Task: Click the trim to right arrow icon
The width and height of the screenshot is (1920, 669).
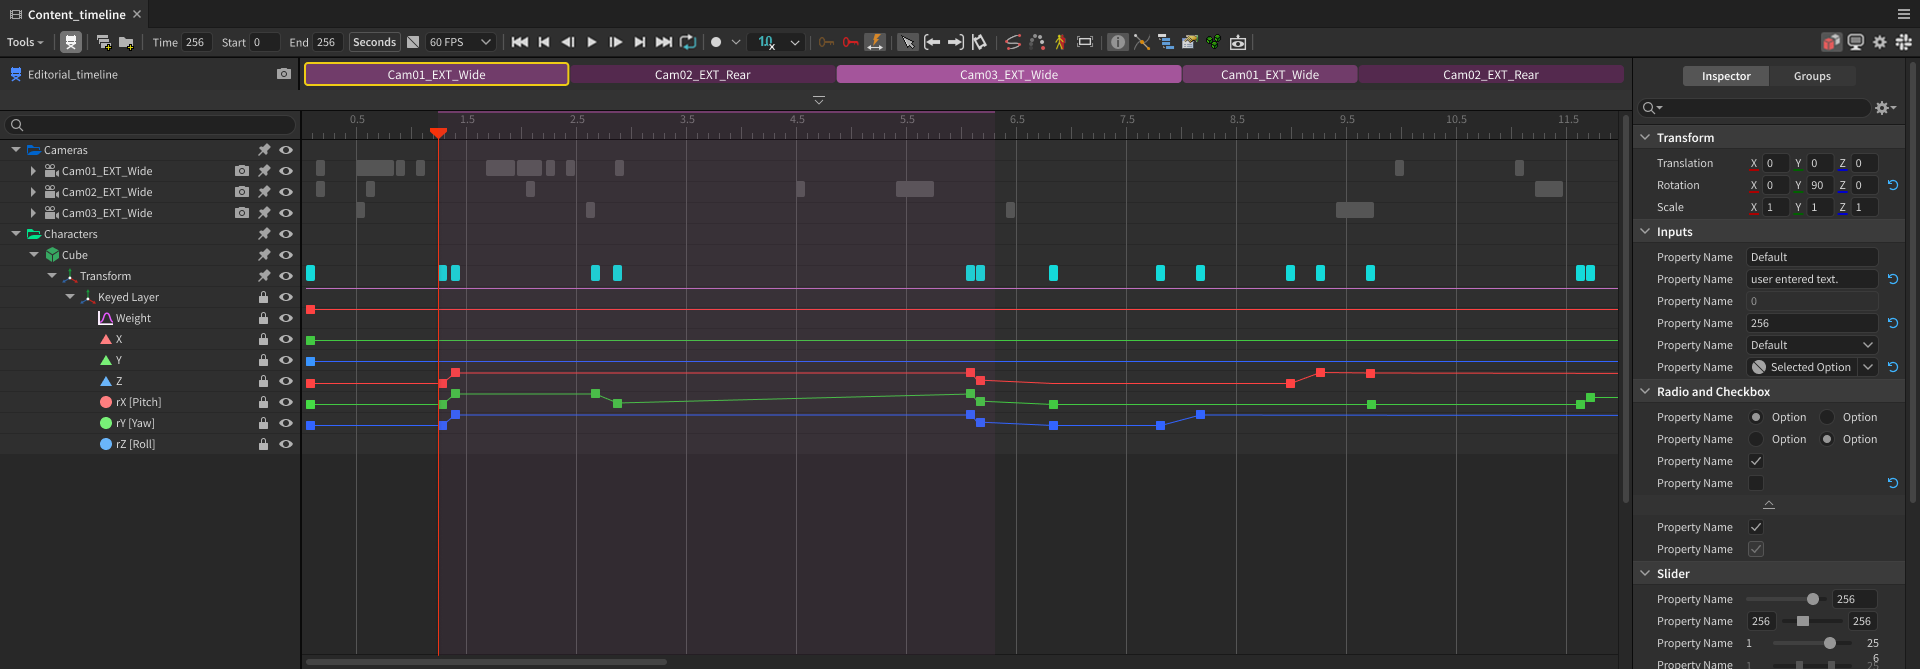Action: click(x=956, y=42)
